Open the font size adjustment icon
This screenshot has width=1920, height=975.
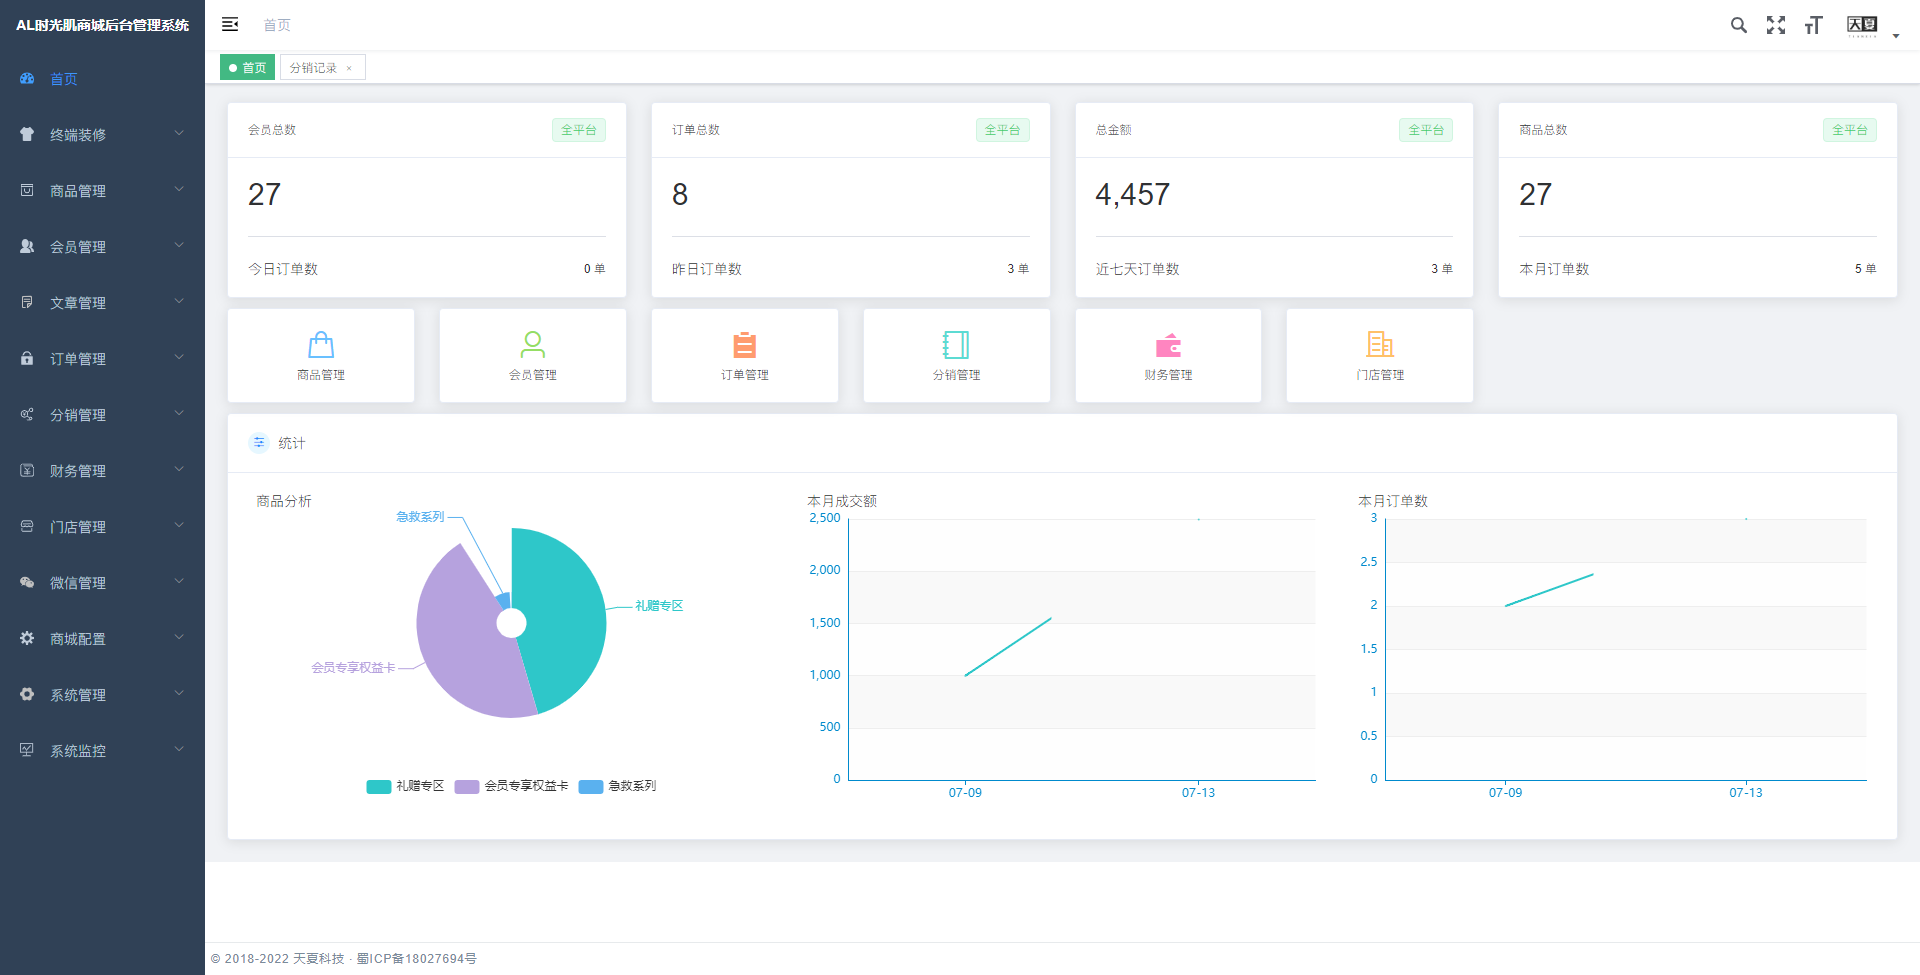pyautogui.click(x=1813, y=25)
